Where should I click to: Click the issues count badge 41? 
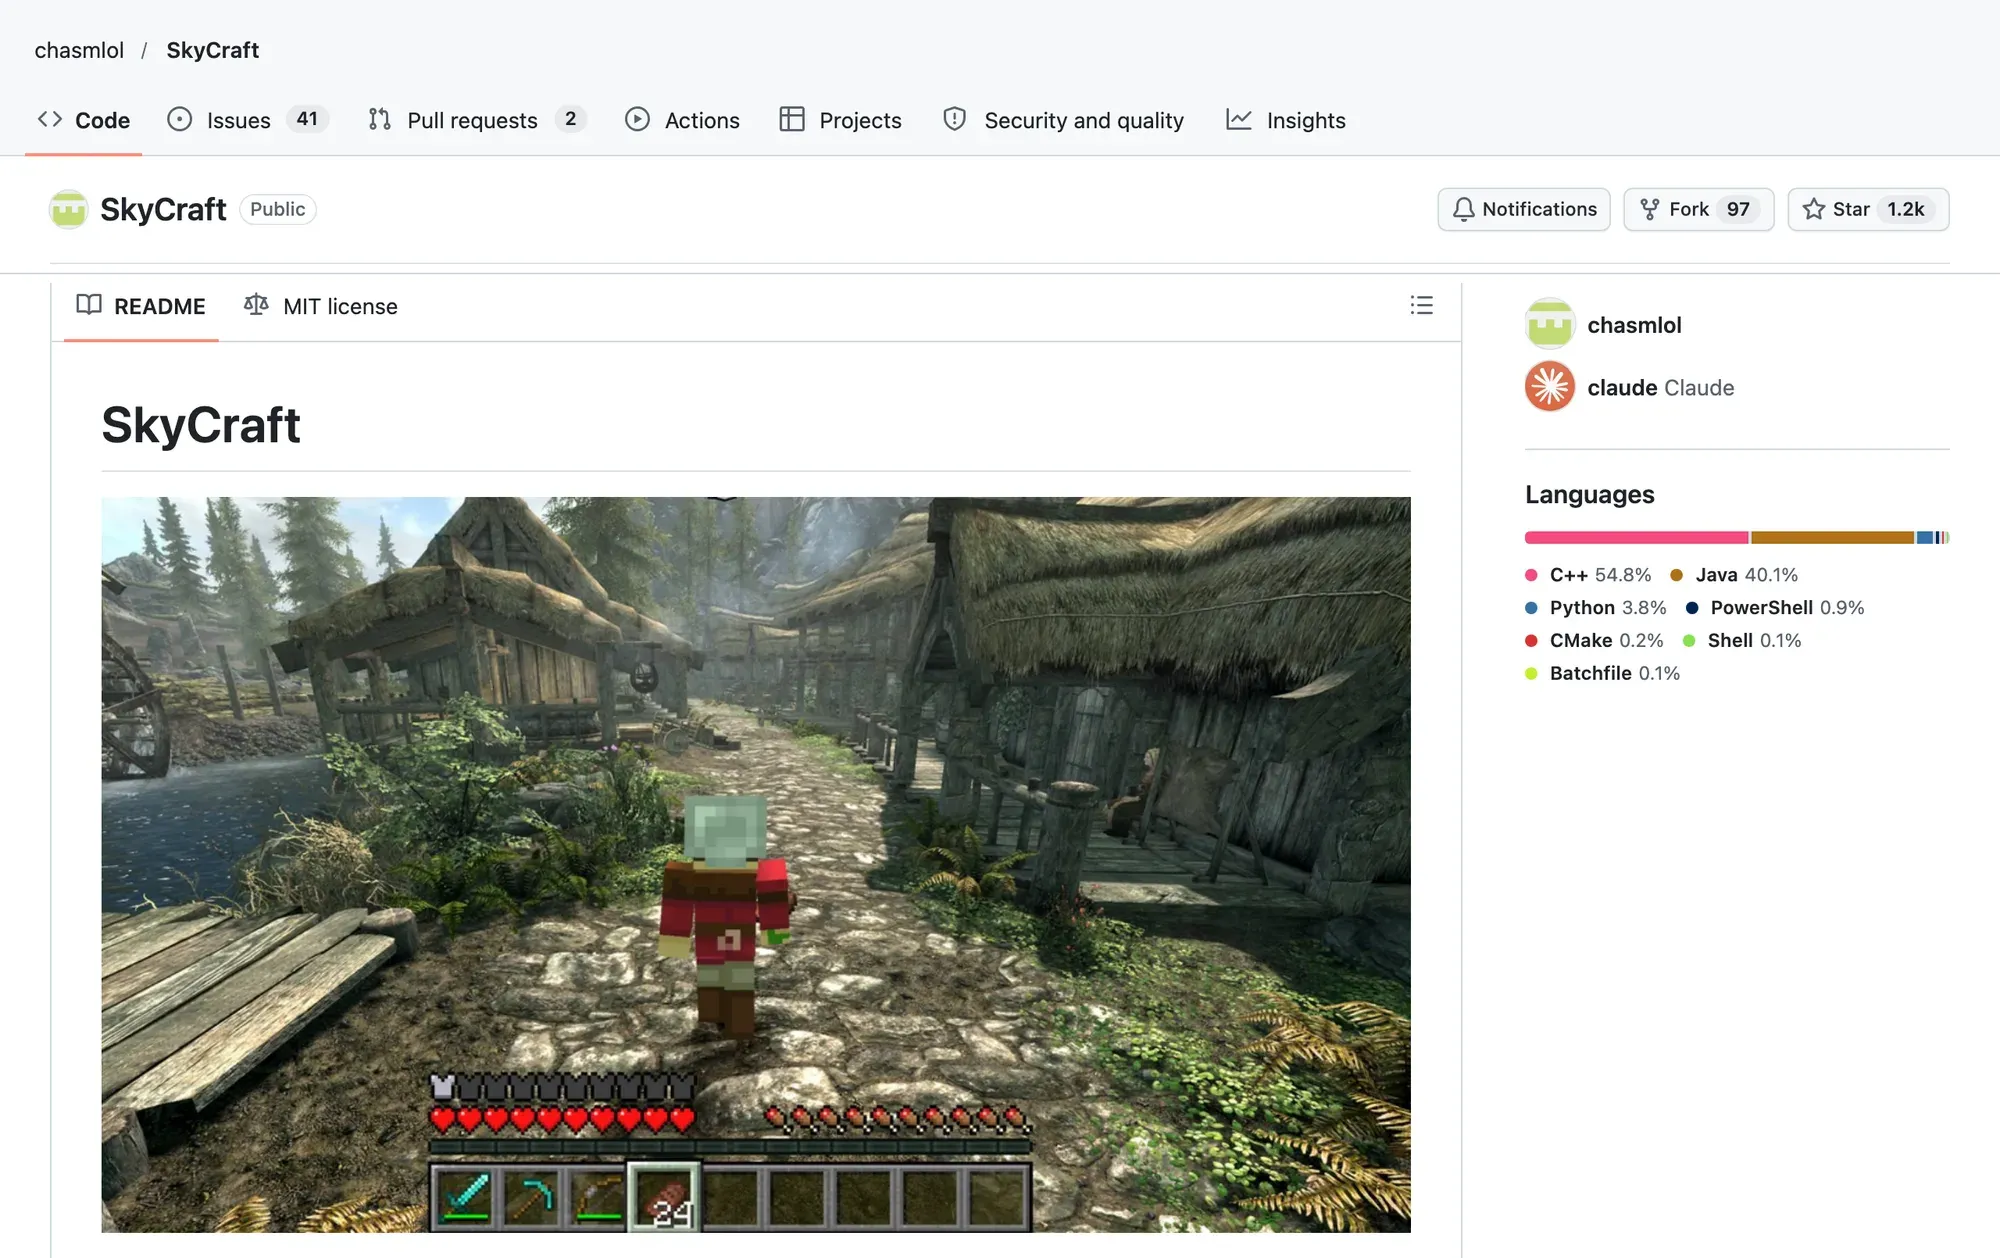click(307, 119)
